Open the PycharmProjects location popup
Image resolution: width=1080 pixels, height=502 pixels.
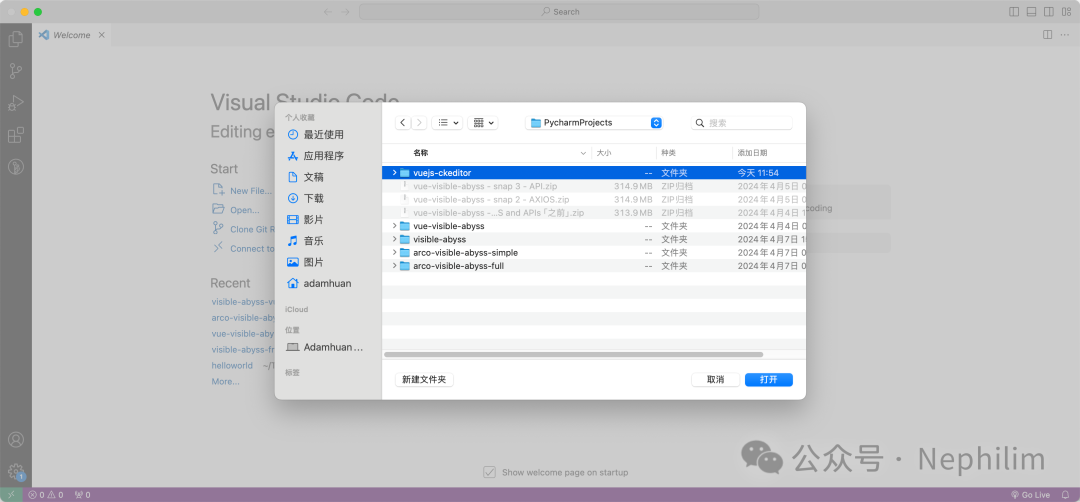[x=594, y=123]
